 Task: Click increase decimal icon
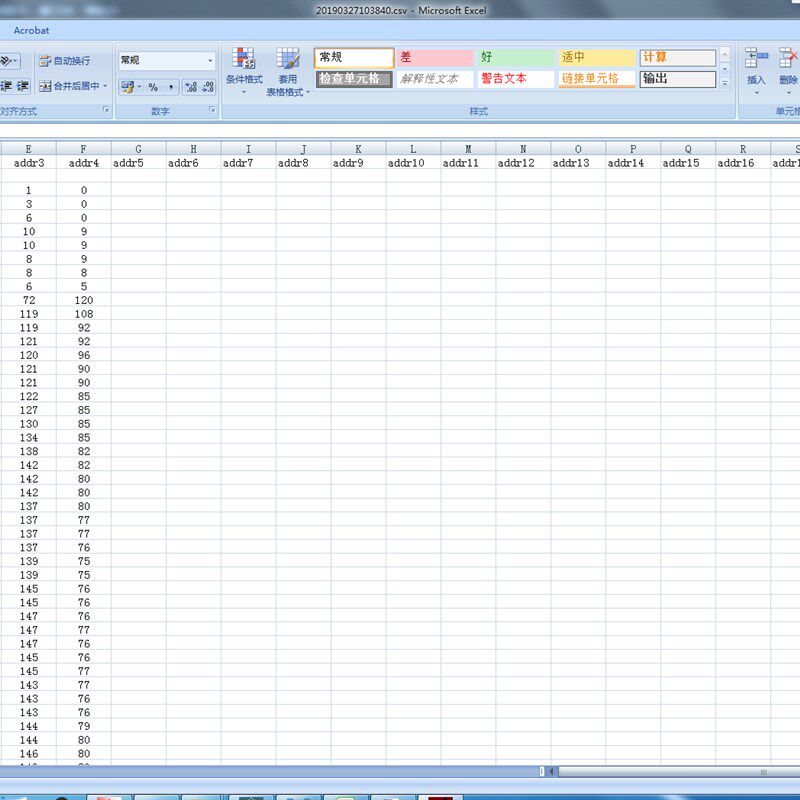click(191, 87)
